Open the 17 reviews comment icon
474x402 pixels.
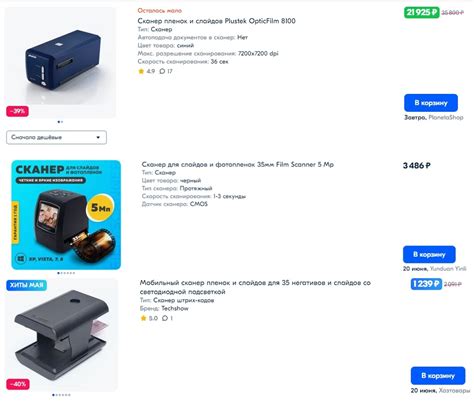tap(162, 71)
